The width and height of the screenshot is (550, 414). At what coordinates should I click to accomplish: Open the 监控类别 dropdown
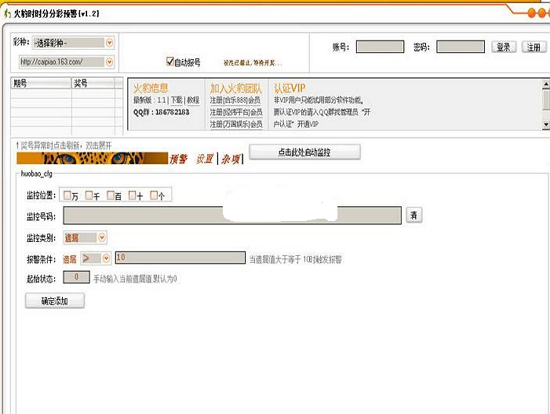pyautogui.click(x=102, y=238)
